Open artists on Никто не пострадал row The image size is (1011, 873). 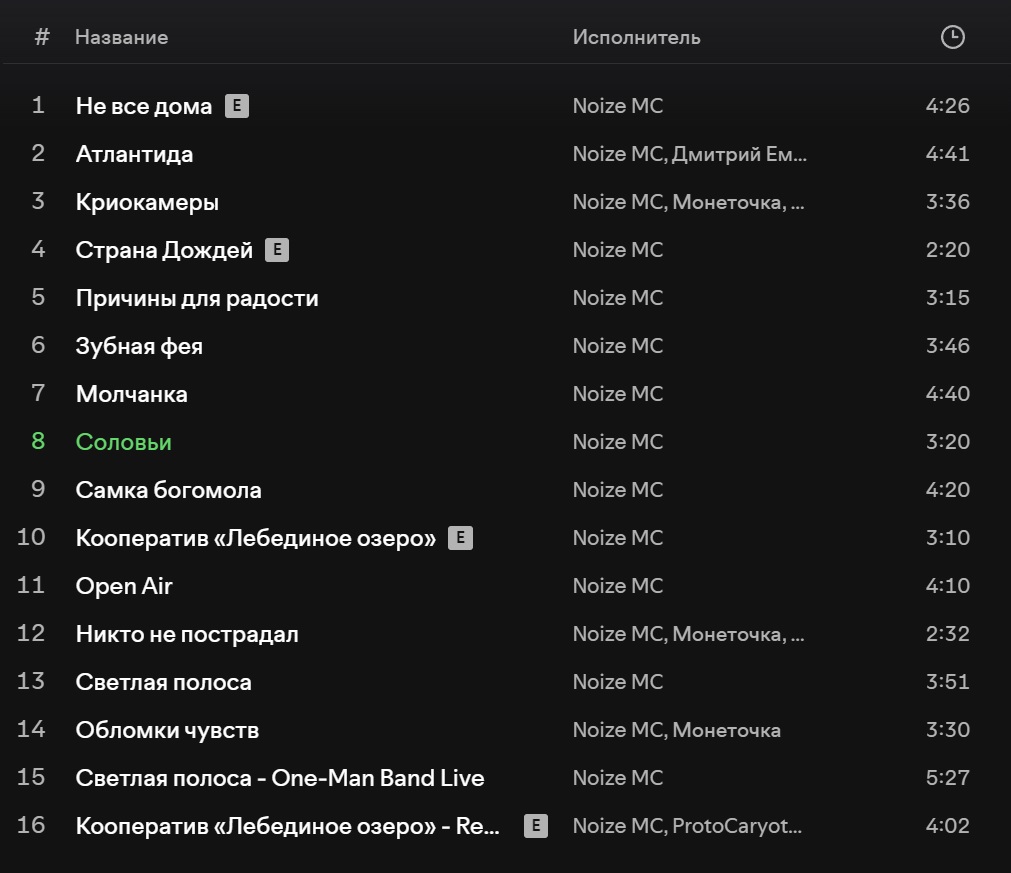[689, 634]
